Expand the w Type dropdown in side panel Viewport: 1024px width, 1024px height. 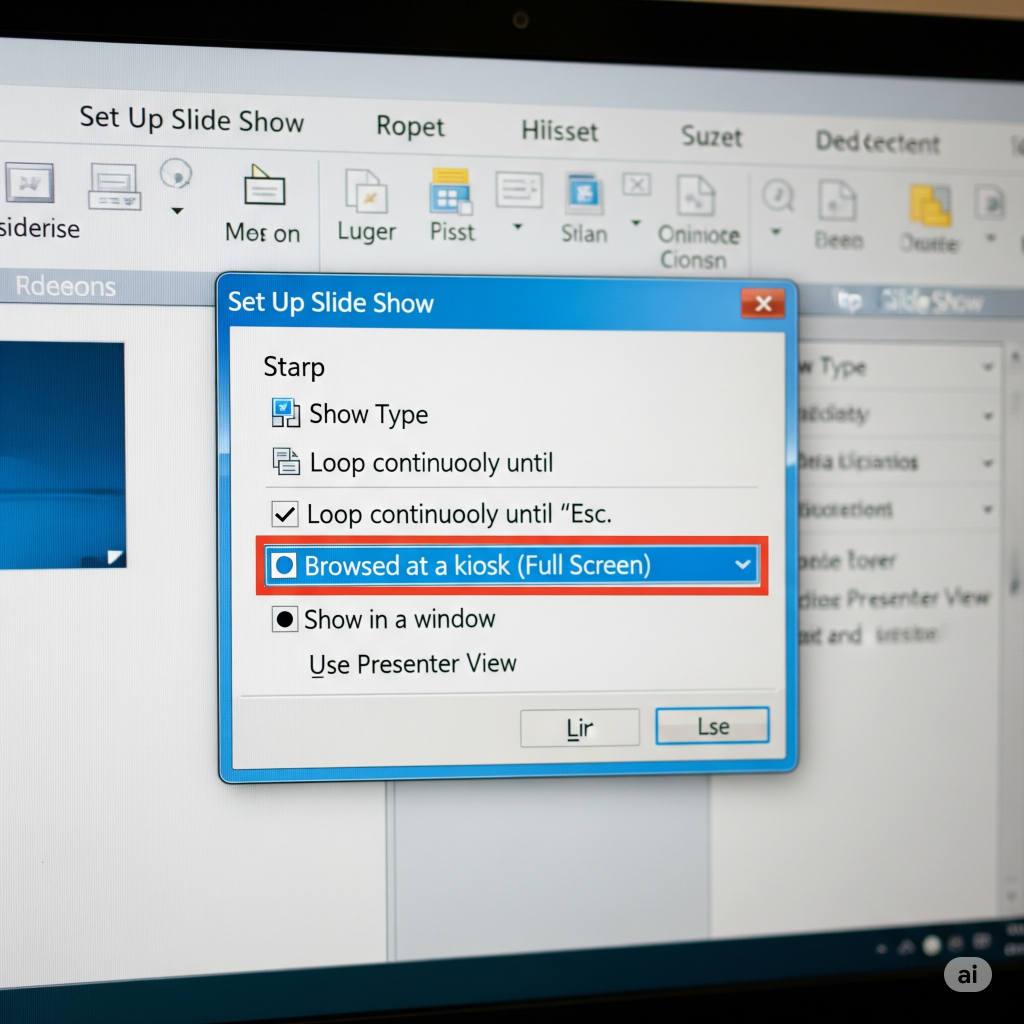988,368
